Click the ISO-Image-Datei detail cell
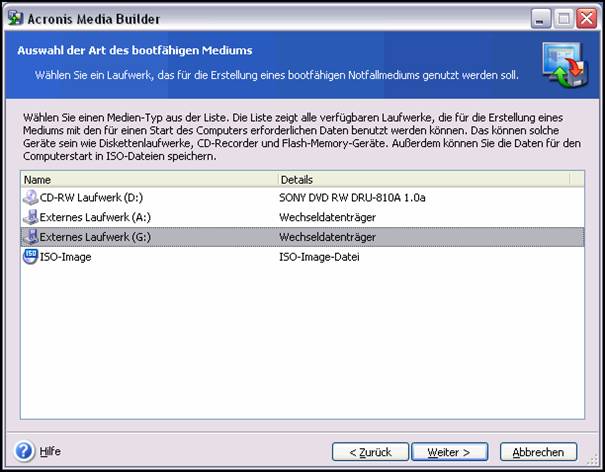The image size is (605, 472). (x=319, y=257)
